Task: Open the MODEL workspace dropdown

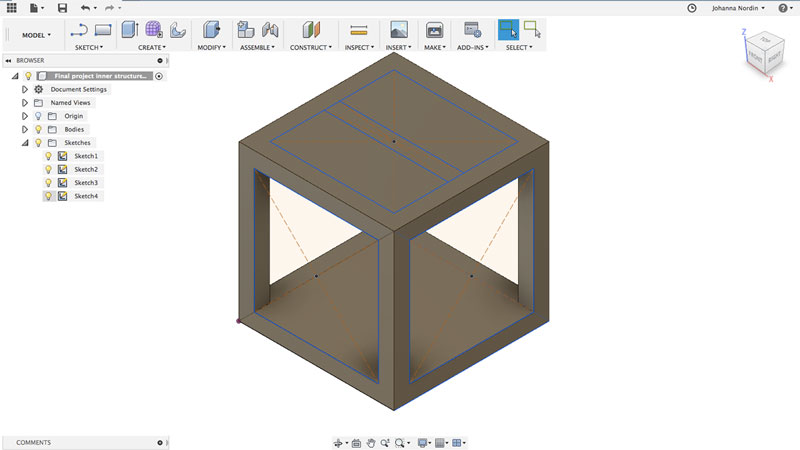Action: tap(36, 35)
